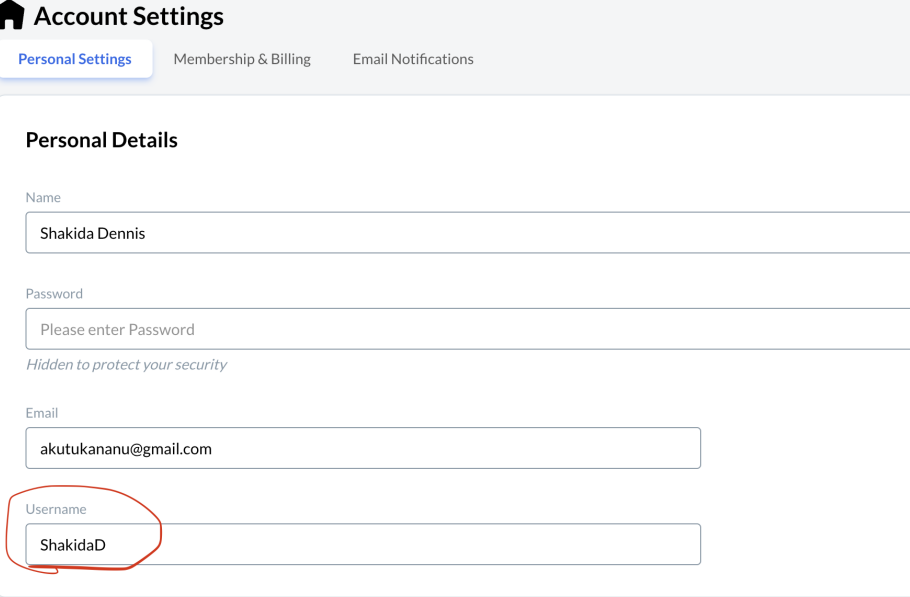Click the 'Please enter Password' placeholder text
This screenshot has height=597, width=910.
[117, 330]
